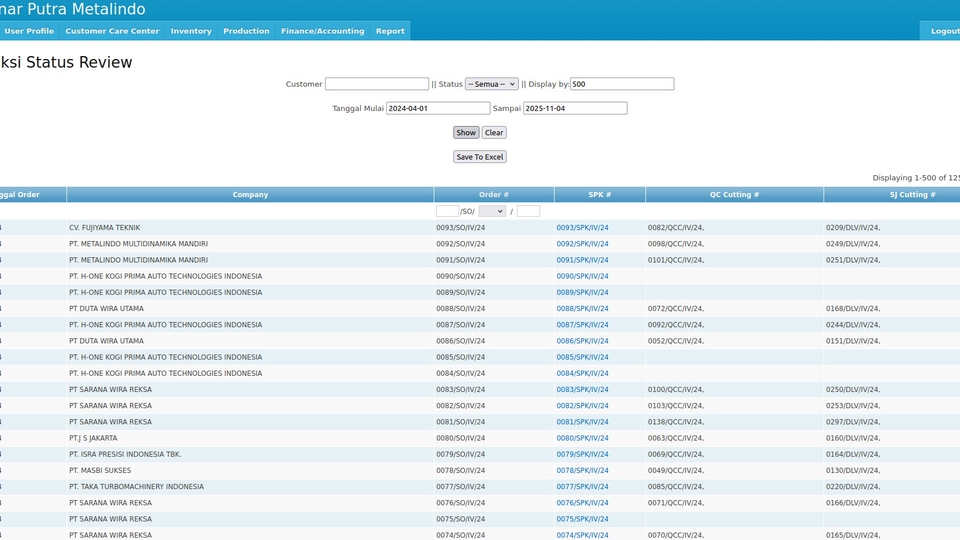Viewport: 960px width, 540px height.
Task: Open SPK link 0088/SPK/IV/24
Action: [582, 309]
